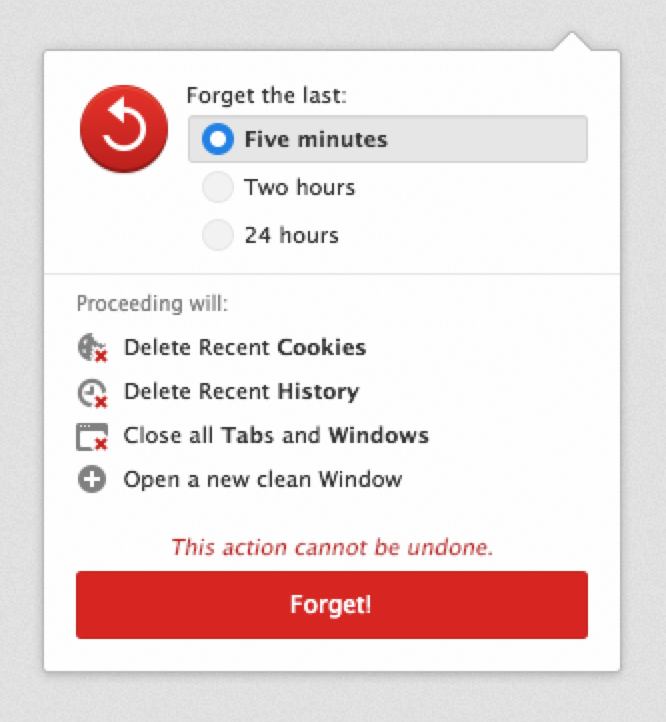Viewport: 666px width, 722px height.
Task: Select the Five minutes radio button
Action: point(218,139)
